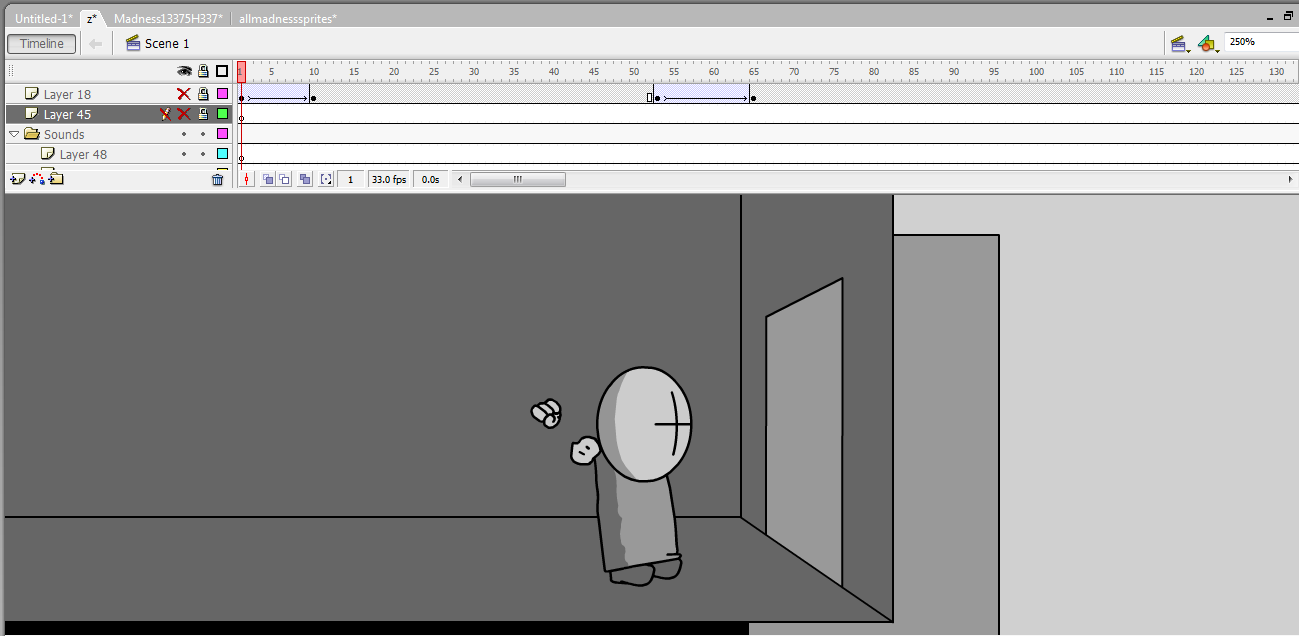The height and width of the screenshot is (636, 1299).
Task: Open the Edit Scene dropdown
Action: coord(1180,43)
